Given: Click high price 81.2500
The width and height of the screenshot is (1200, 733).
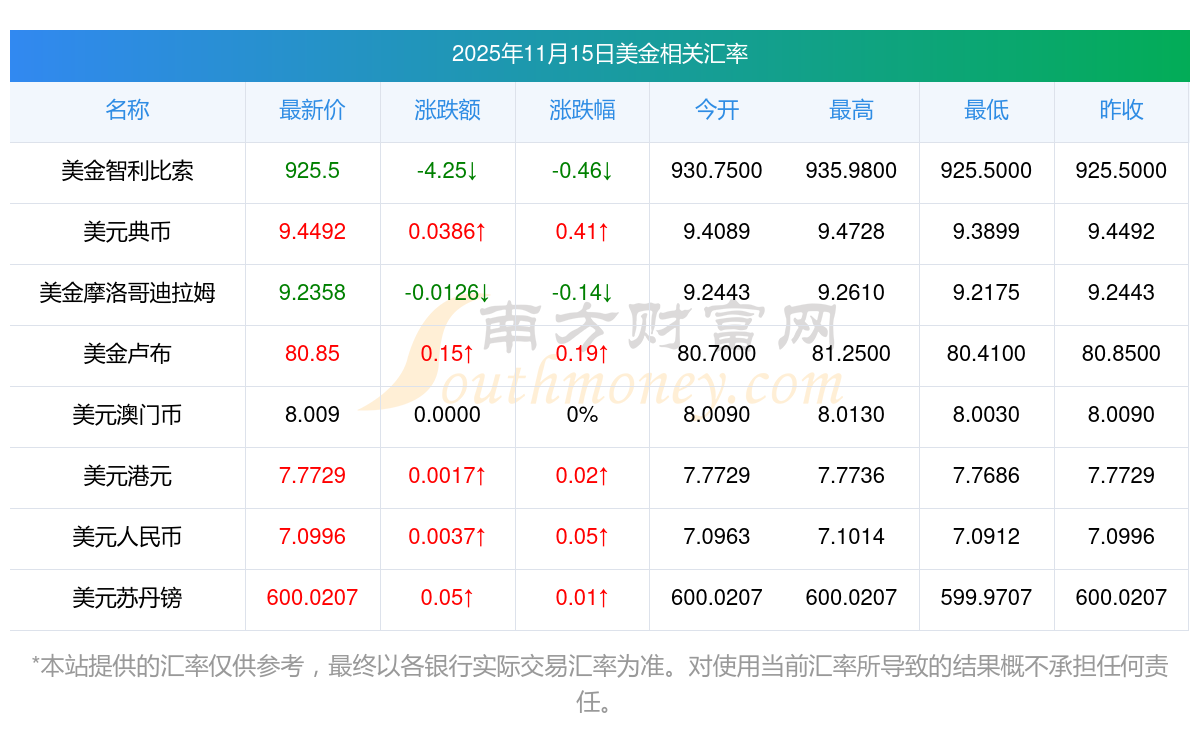Looking at the screenshot, I should point(851,354).
